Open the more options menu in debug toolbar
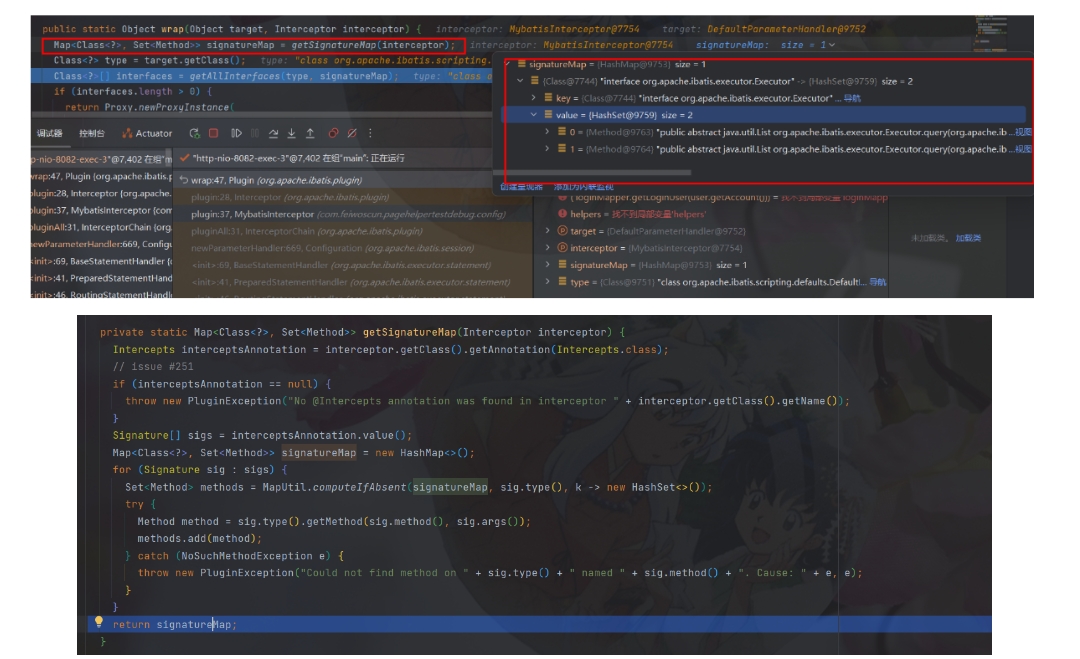 369,133
